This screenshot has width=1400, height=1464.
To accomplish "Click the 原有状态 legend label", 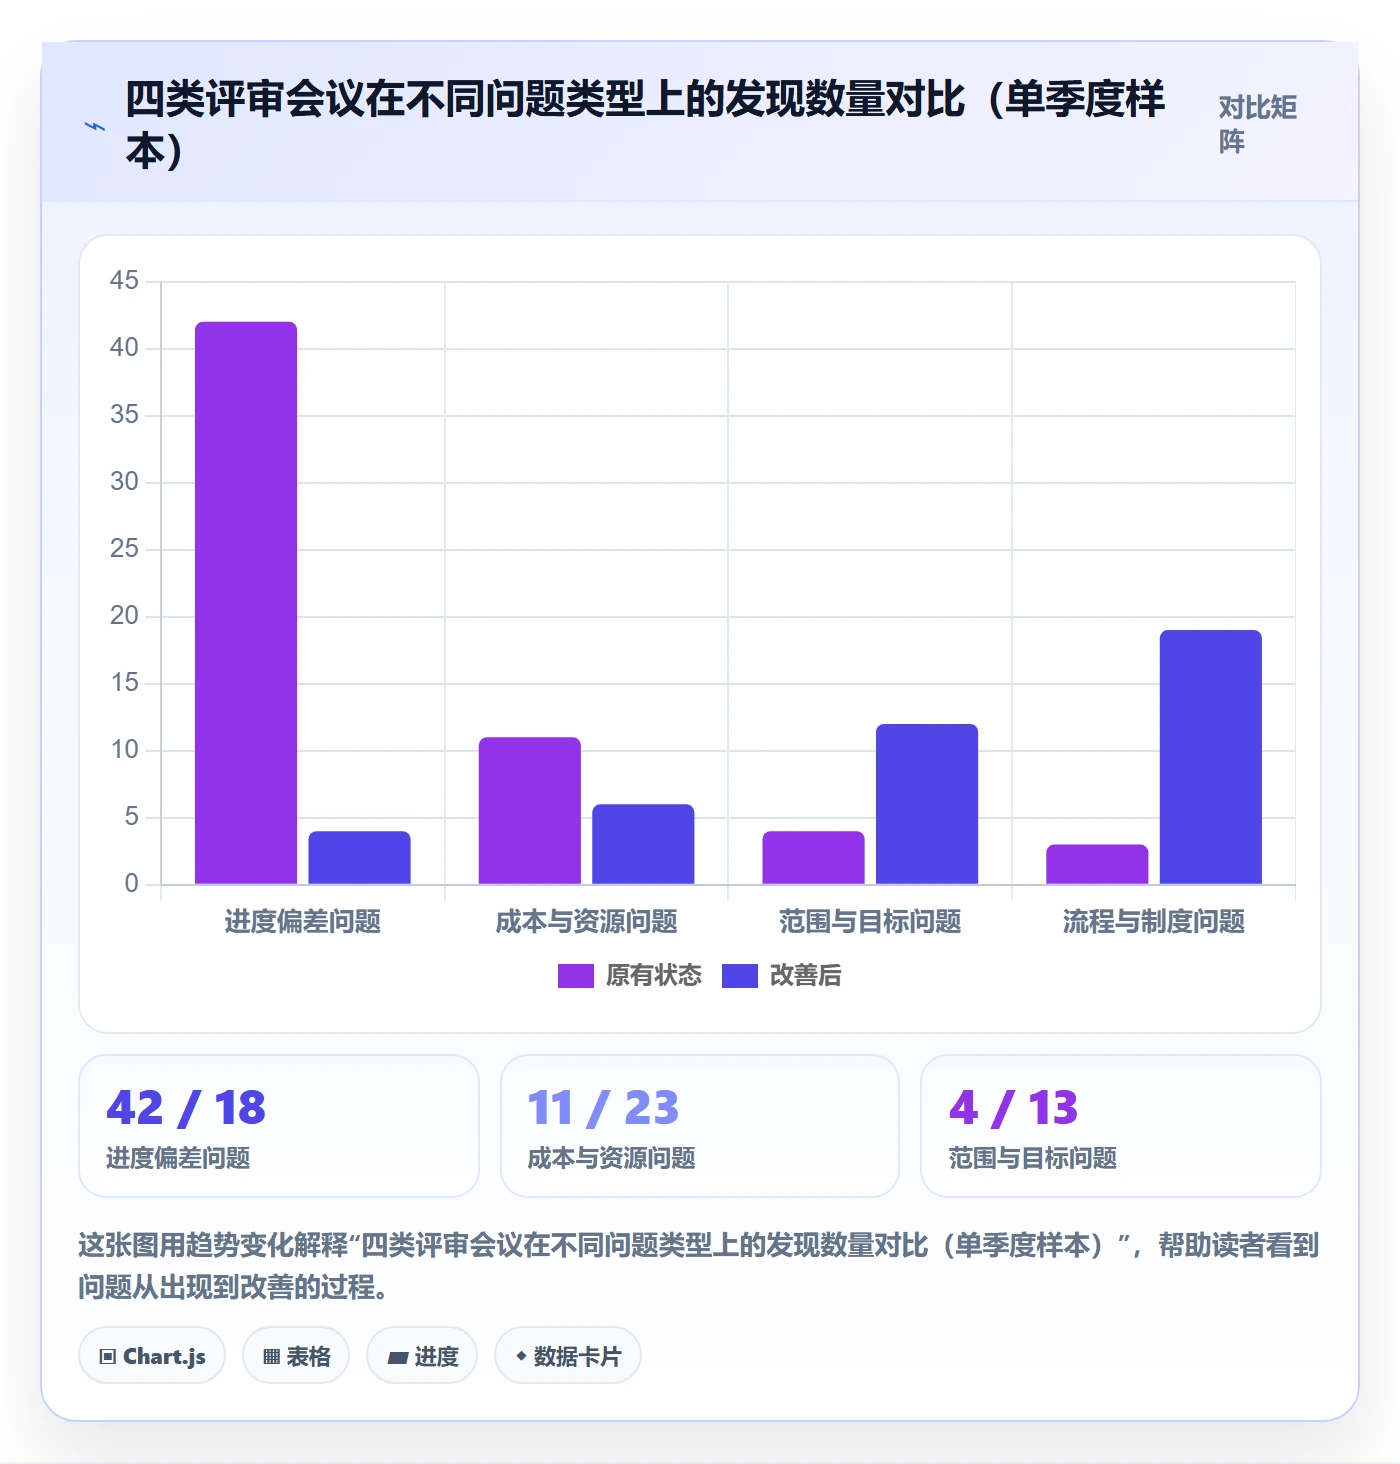I will tap(654, 976).
